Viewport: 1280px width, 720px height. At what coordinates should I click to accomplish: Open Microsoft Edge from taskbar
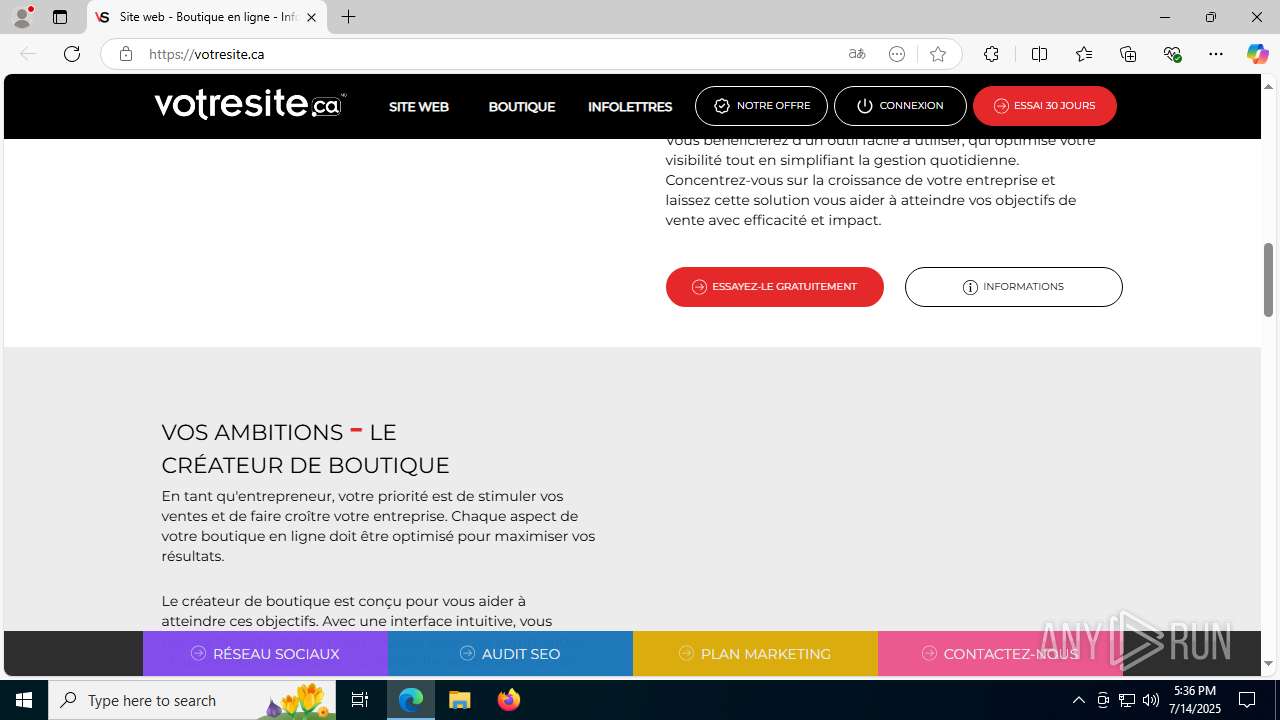point(411,700)
